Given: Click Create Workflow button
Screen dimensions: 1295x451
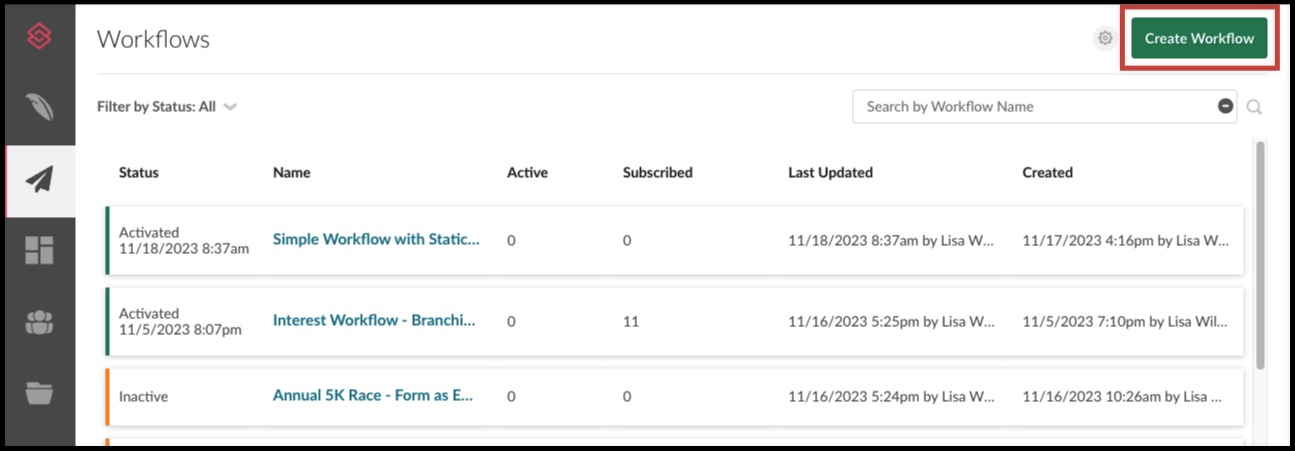Looking at the screenshot, I should tap(1199, 39).
